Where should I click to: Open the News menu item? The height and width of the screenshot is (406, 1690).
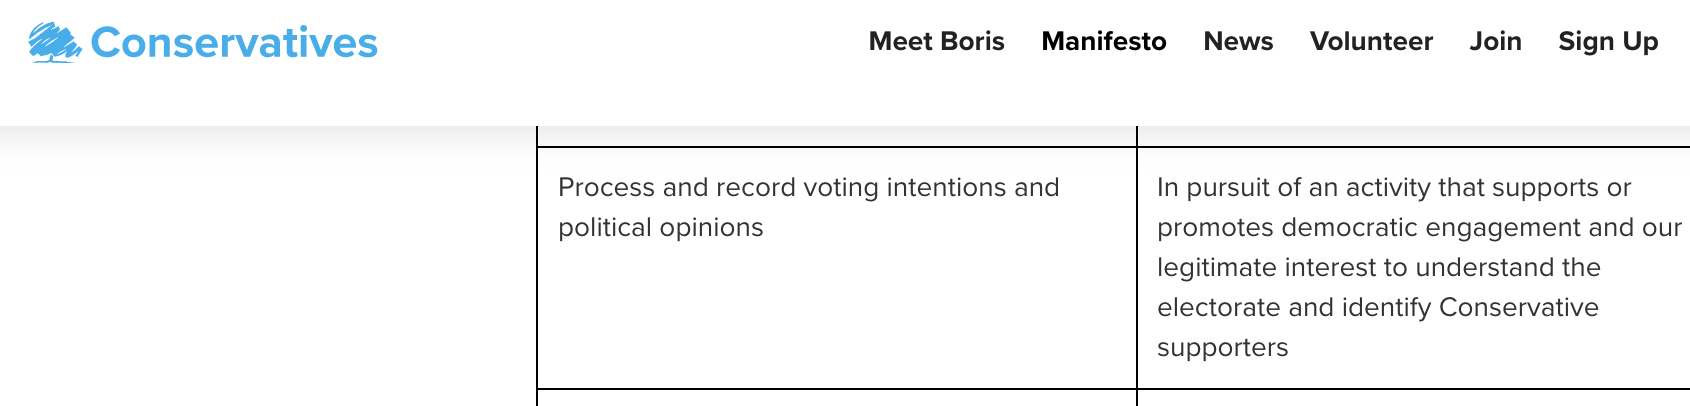(1238, 41)
